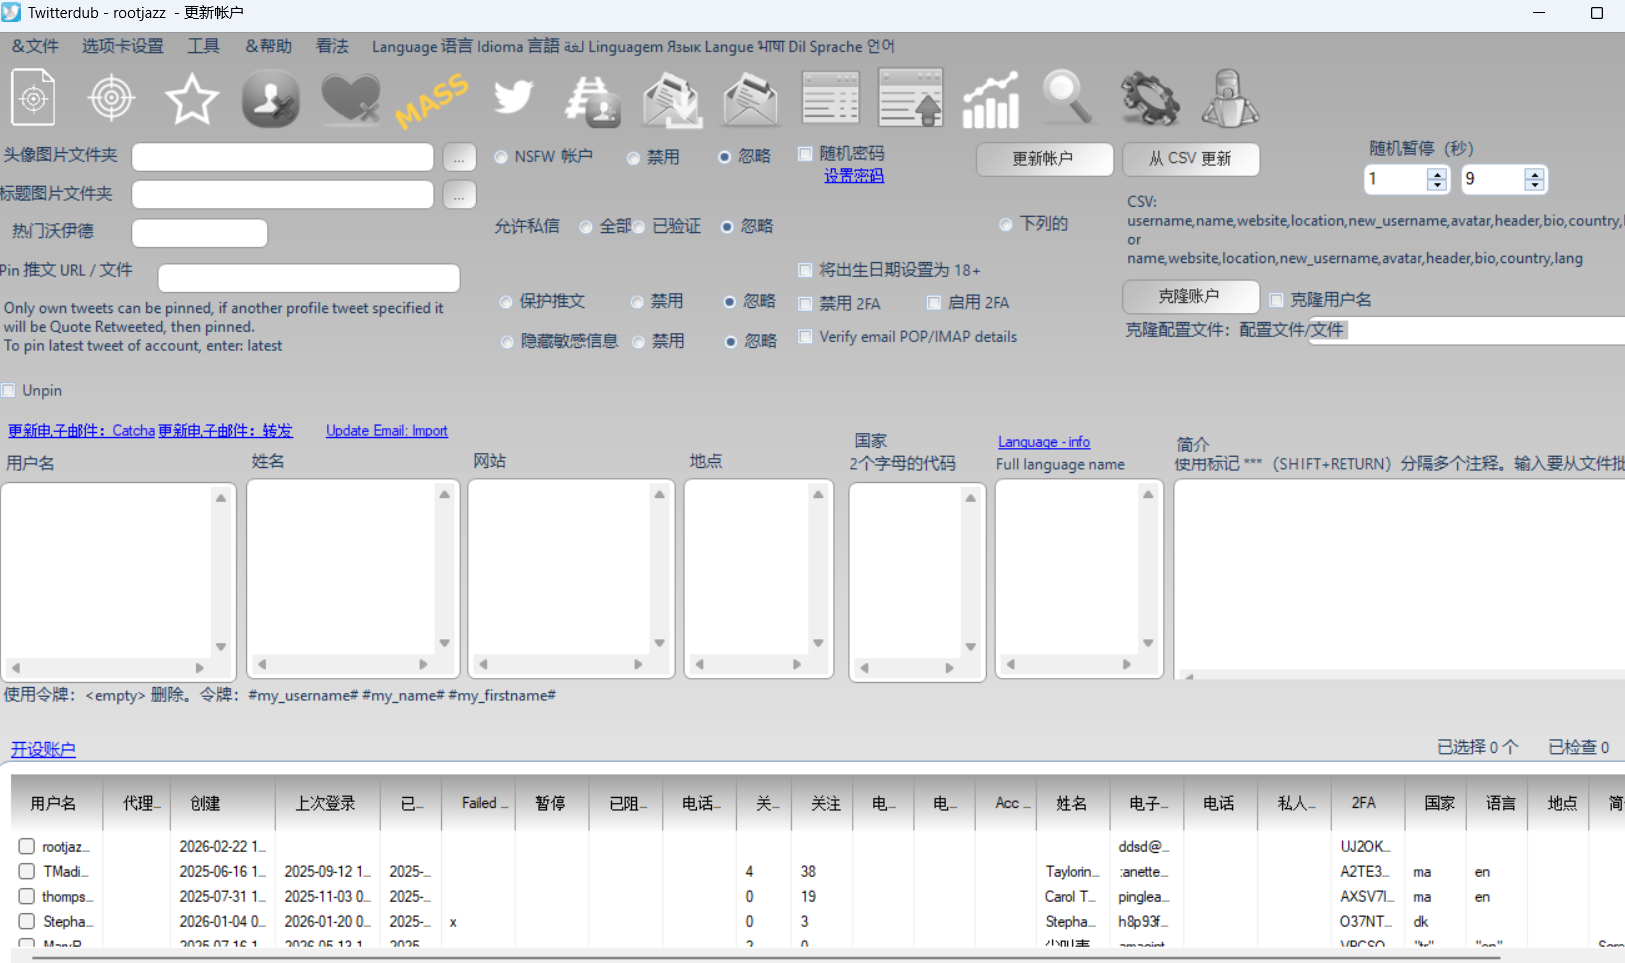The height and width of the screenshot is (963, 1625).
Task: Toggle the Unpin checkbox
Action: 9,390
